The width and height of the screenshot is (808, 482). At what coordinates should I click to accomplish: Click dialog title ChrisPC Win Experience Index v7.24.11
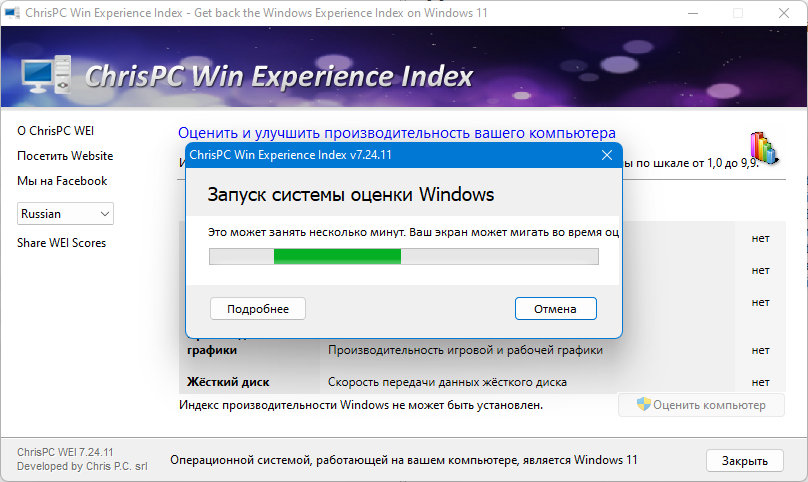pos(291,155)
